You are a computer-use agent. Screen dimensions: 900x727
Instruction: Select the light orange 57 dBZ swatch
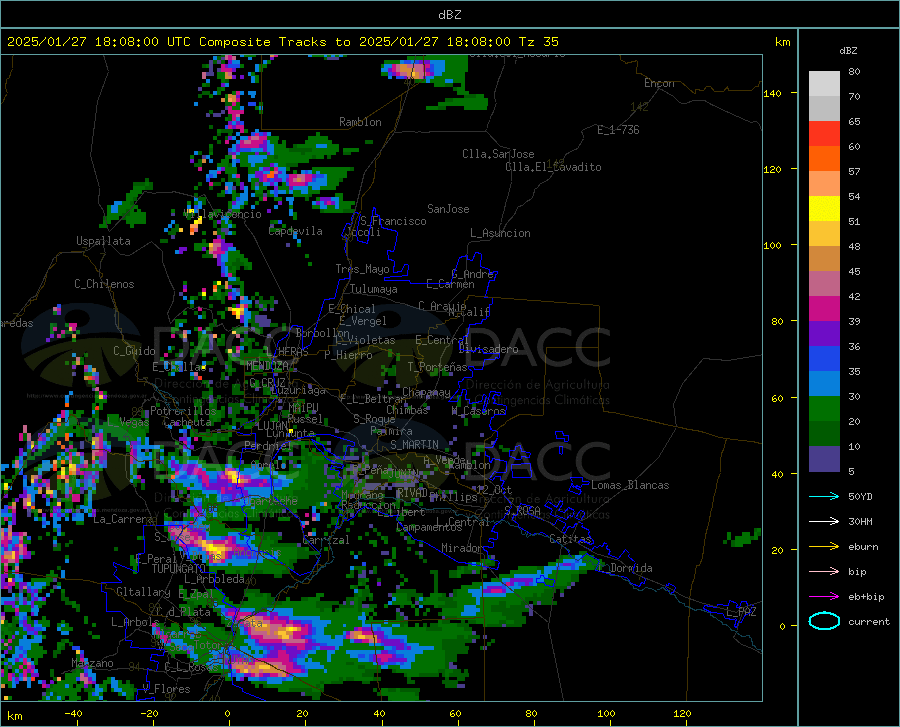[824, 184]
